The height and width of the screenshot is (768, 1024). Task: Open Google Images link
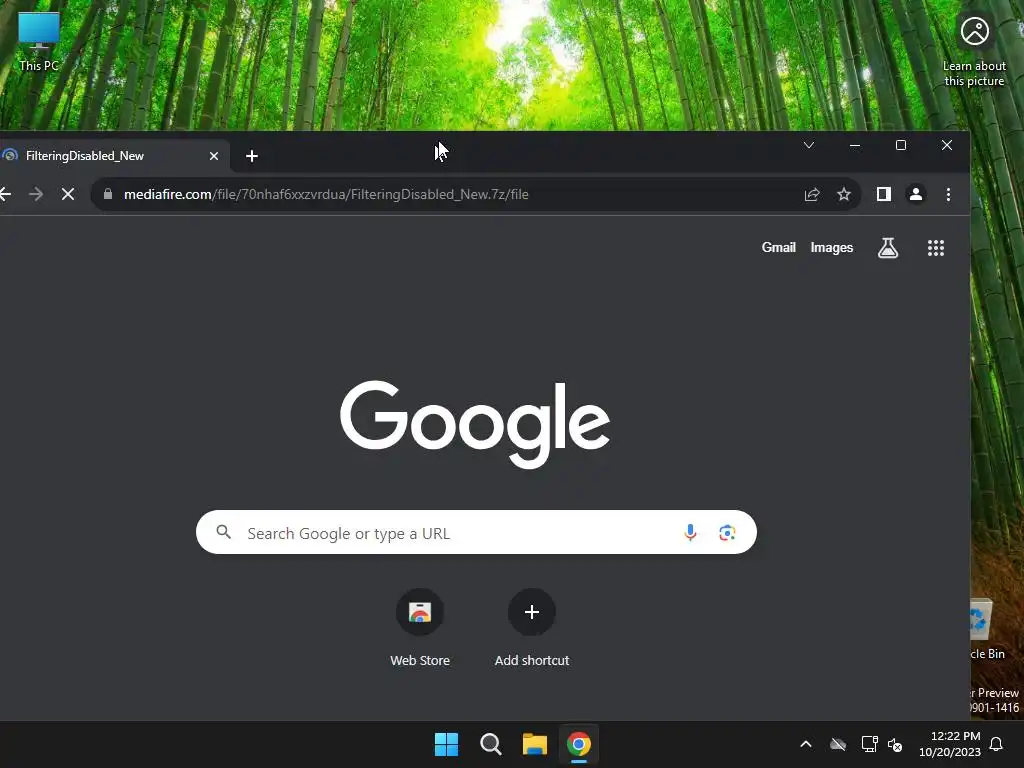tap(831, 248)
